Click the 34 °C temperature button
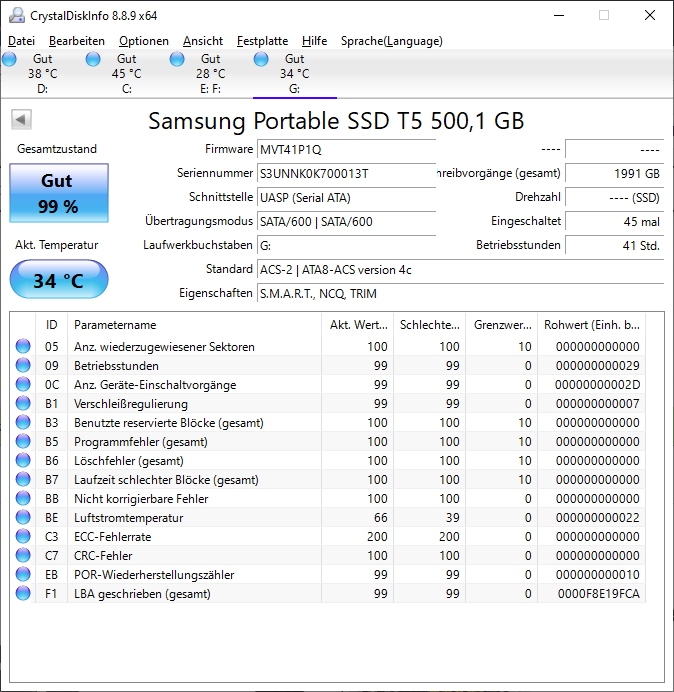 (x=59, y=280)
